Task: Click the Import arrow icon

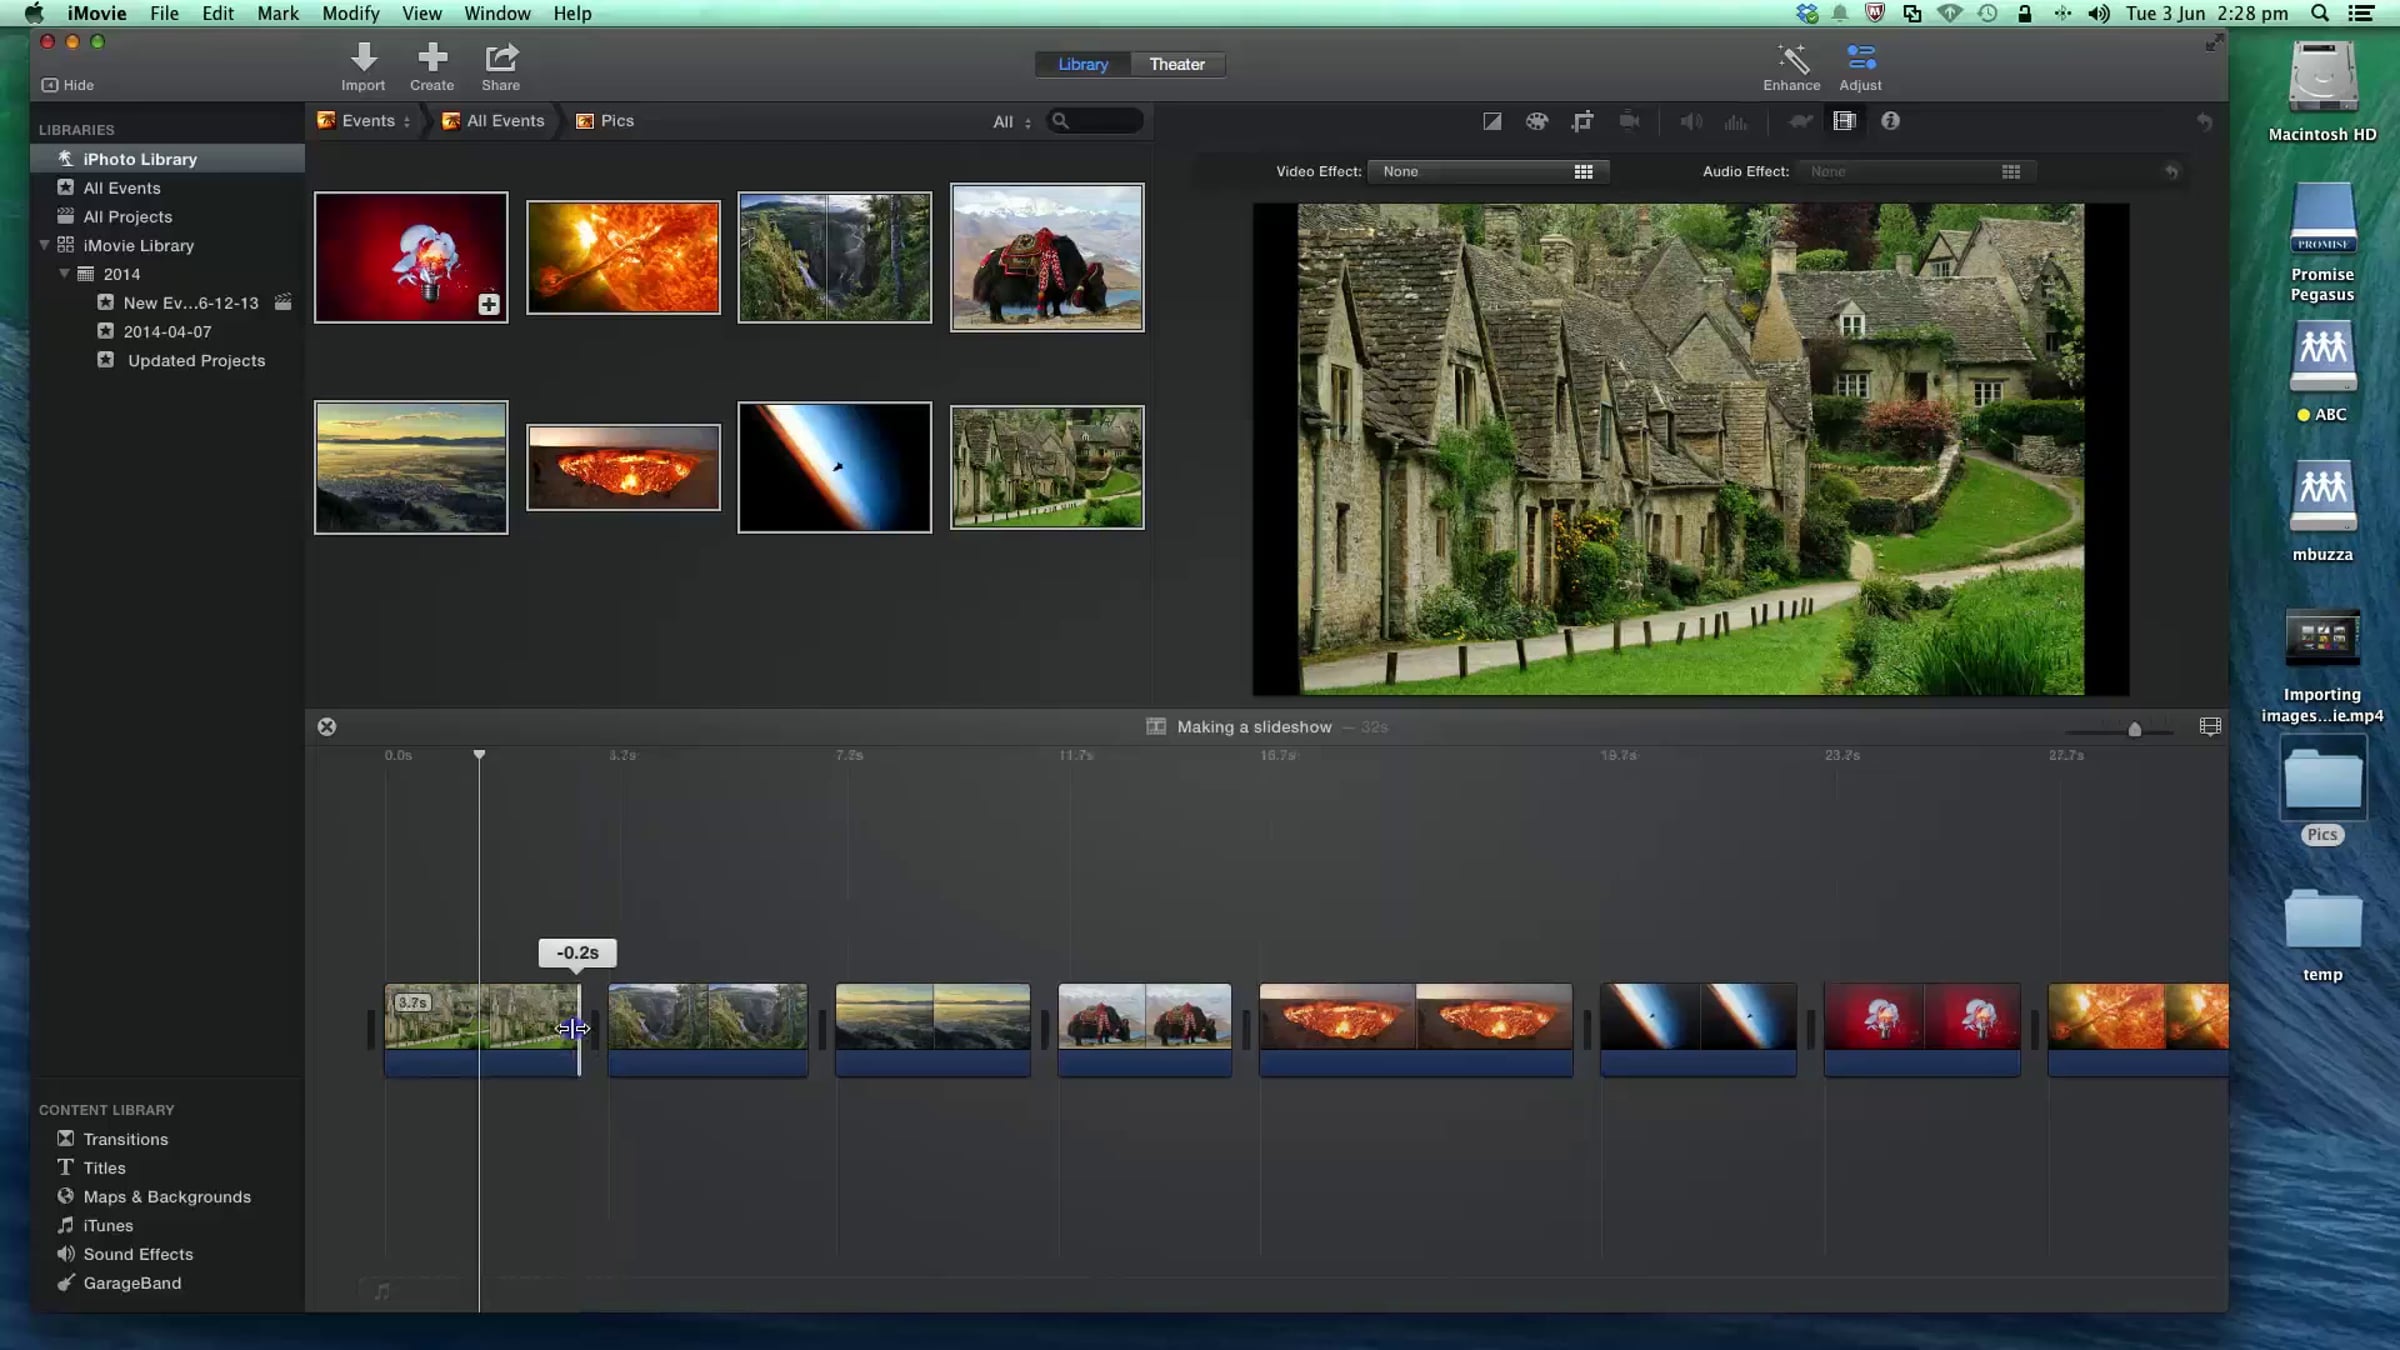Action: click(x=363, y=58)
